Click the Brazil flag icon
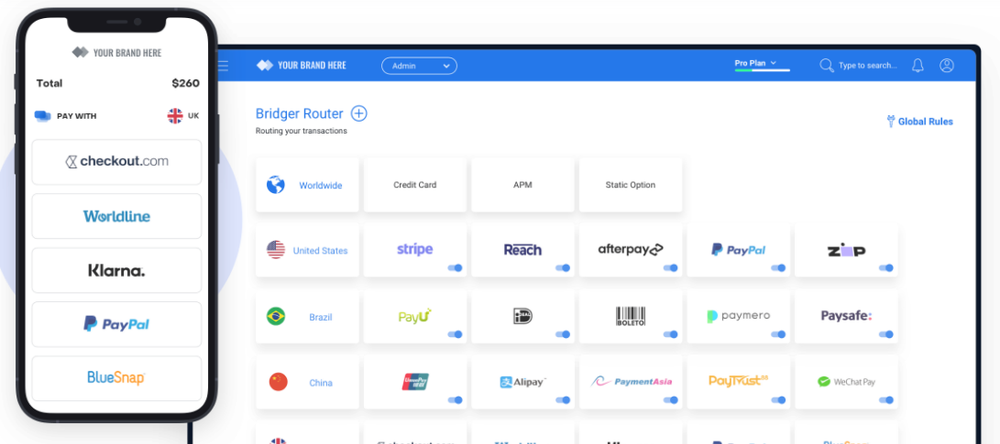The image size is (1000, 444). [x=276, y=316]
